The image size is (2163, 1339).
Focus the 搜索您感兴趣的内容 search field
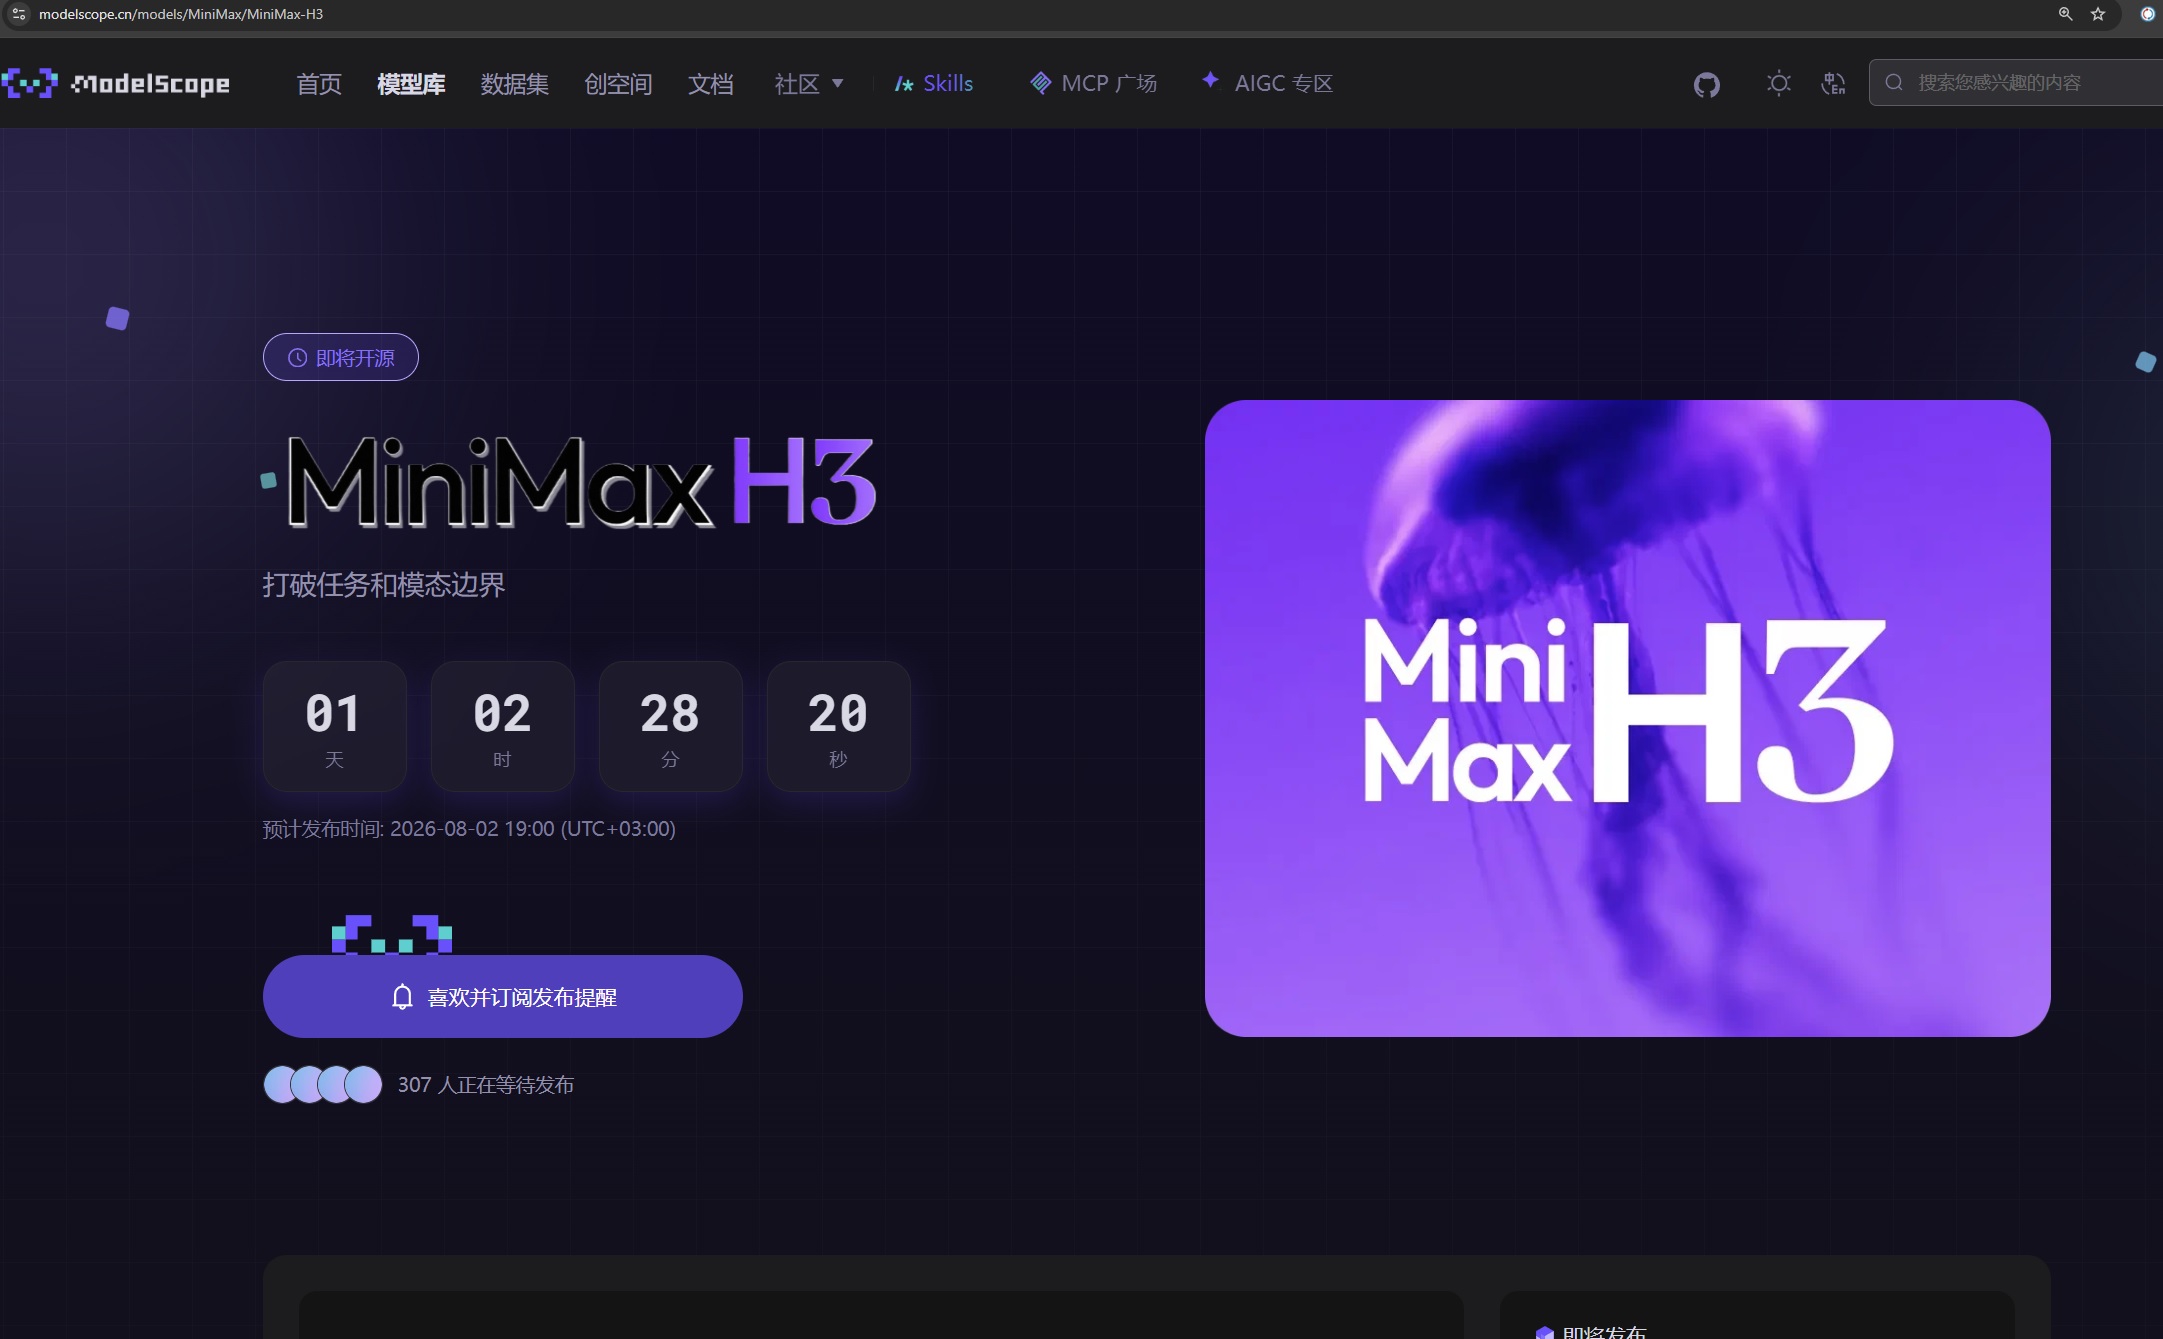(x=2016, y=82)
